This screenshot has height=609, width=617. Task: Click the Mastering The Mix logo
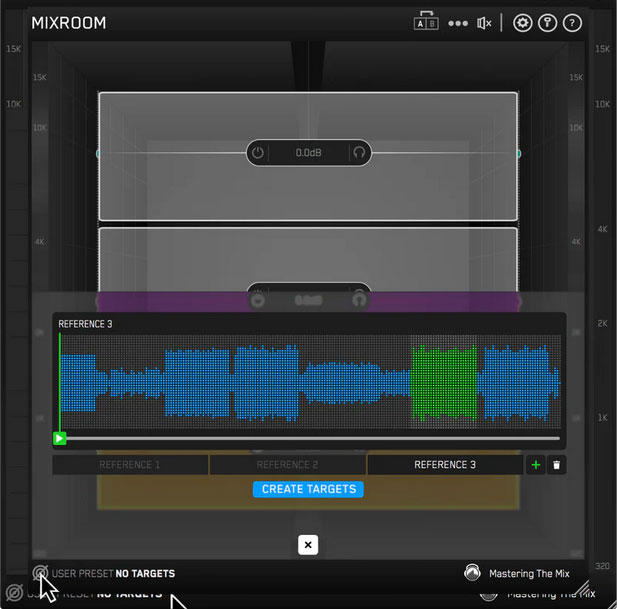[472, 572]
